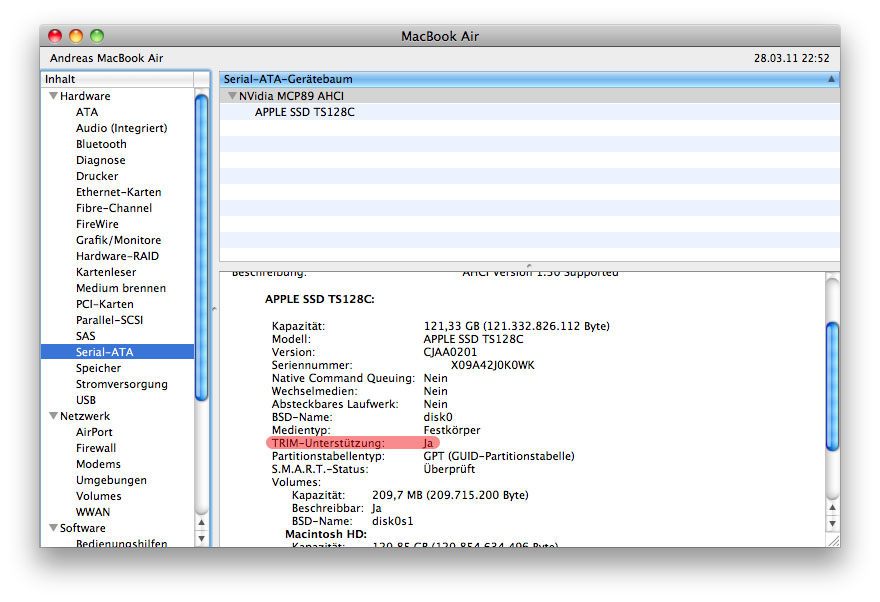Select the Diagnose entry

100,160
